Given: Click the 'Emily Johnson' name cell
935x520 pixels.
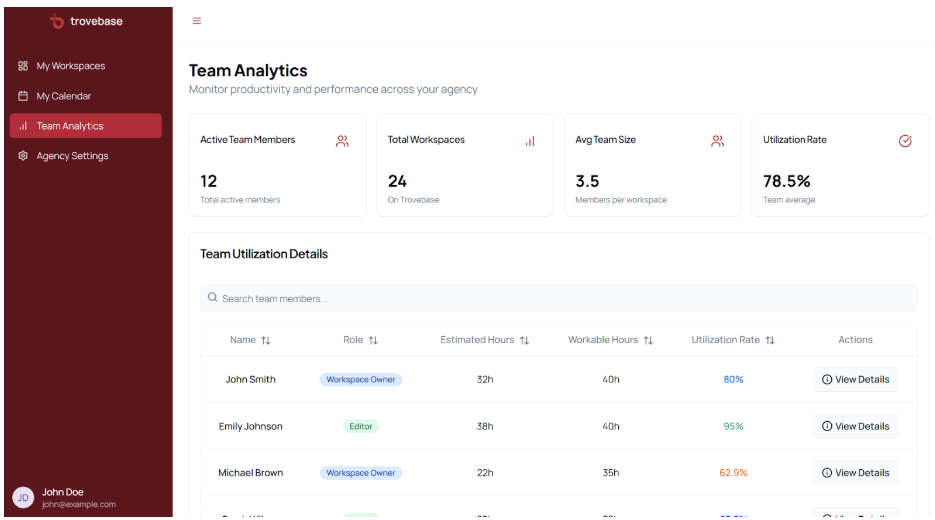Looking at the screenshot, I should click(x=250, y=426).
